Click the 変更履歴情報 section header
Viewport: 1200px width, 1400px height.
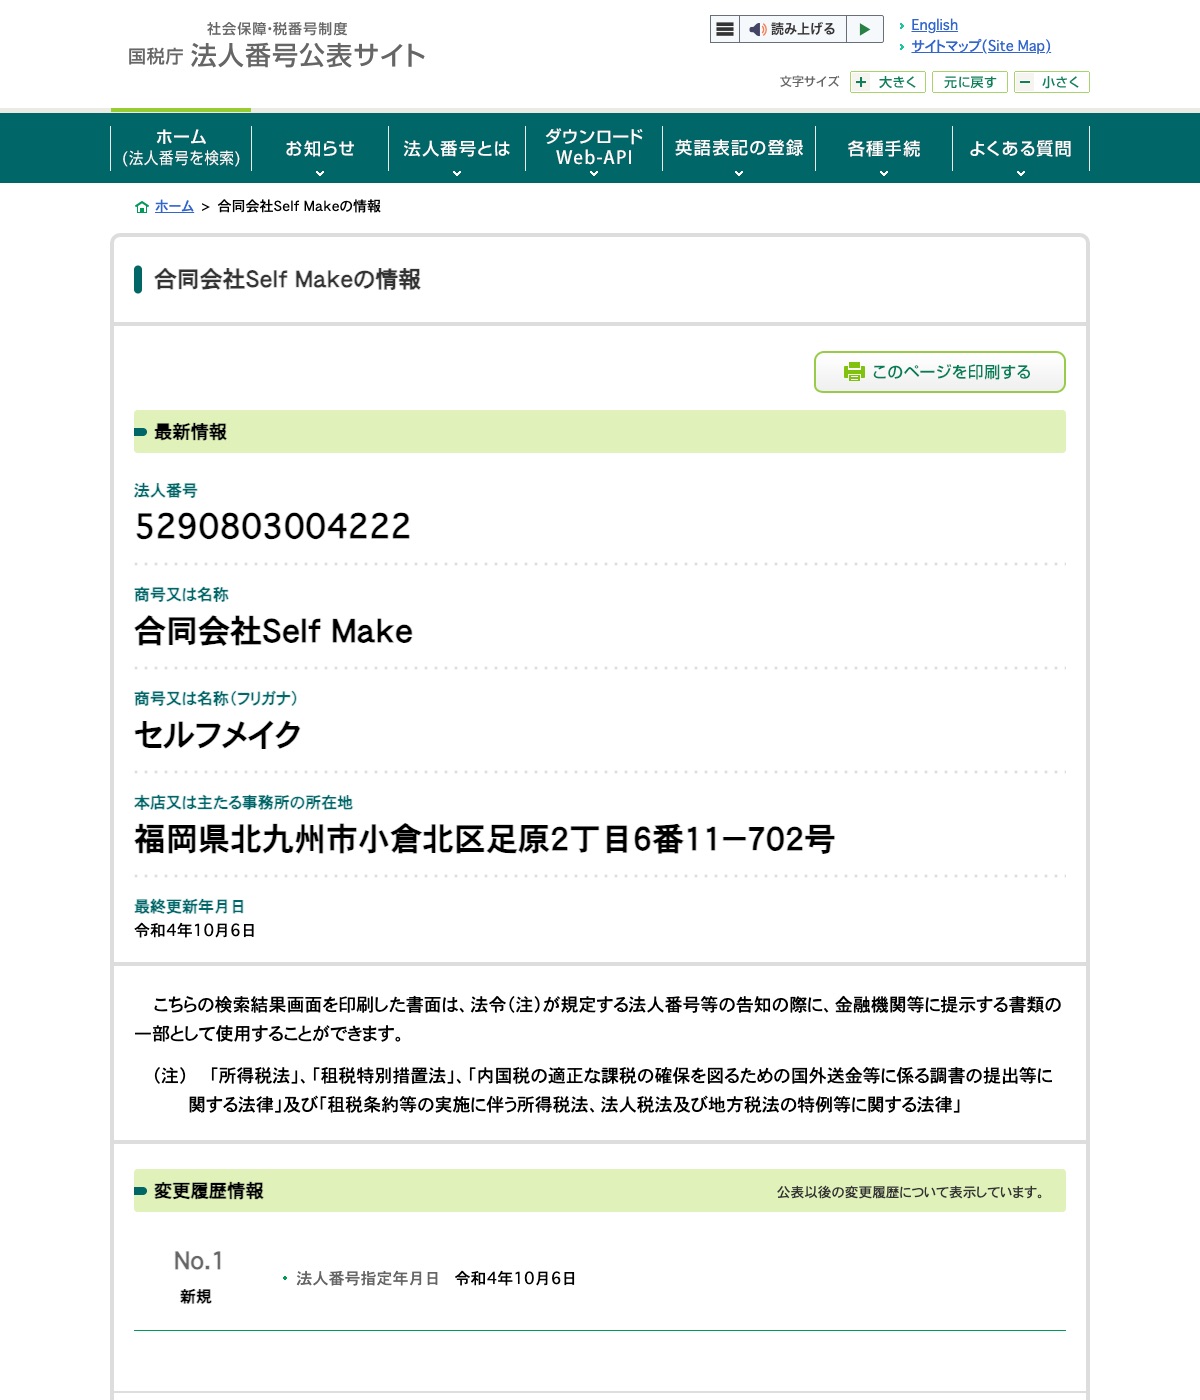tap(600, 1191)
